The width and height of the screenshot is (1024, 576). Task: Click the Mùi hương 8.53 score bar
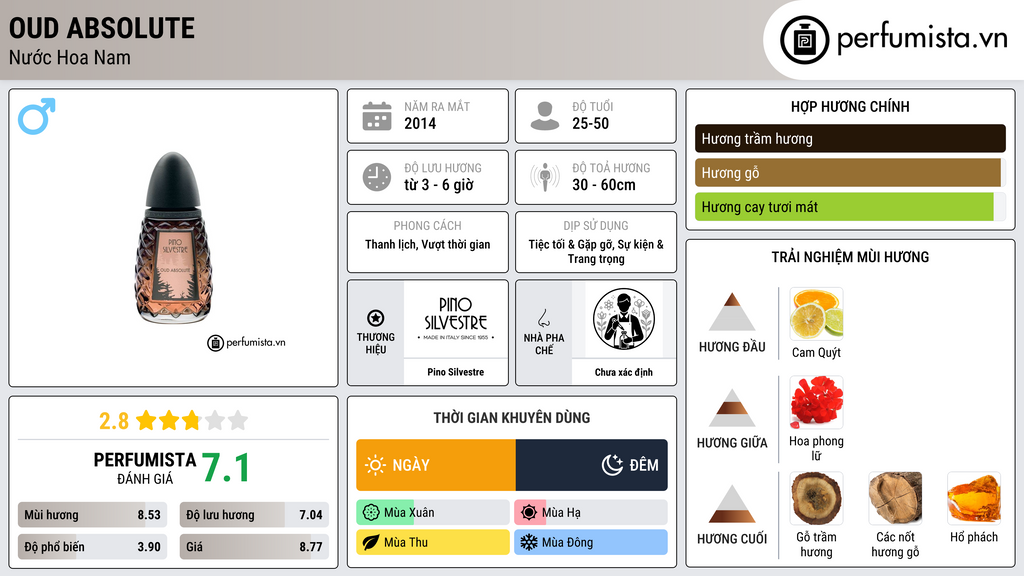tap(93, 515)
